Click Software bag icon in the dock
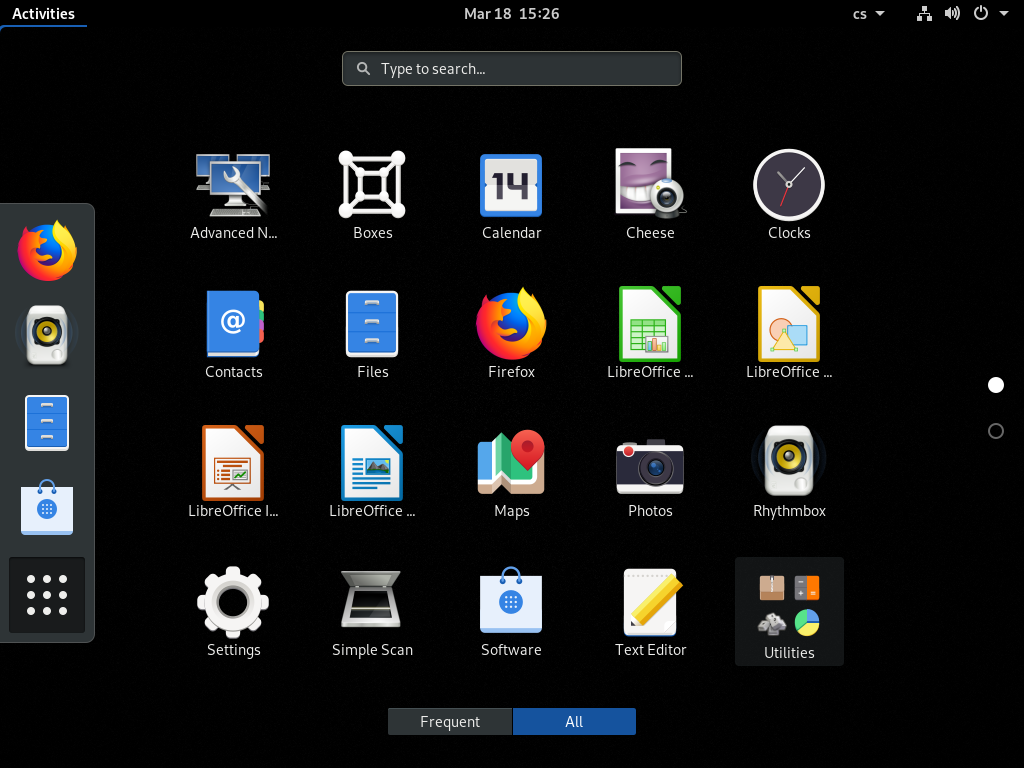This screenshot has height=768, width=1024. [47, 507]
